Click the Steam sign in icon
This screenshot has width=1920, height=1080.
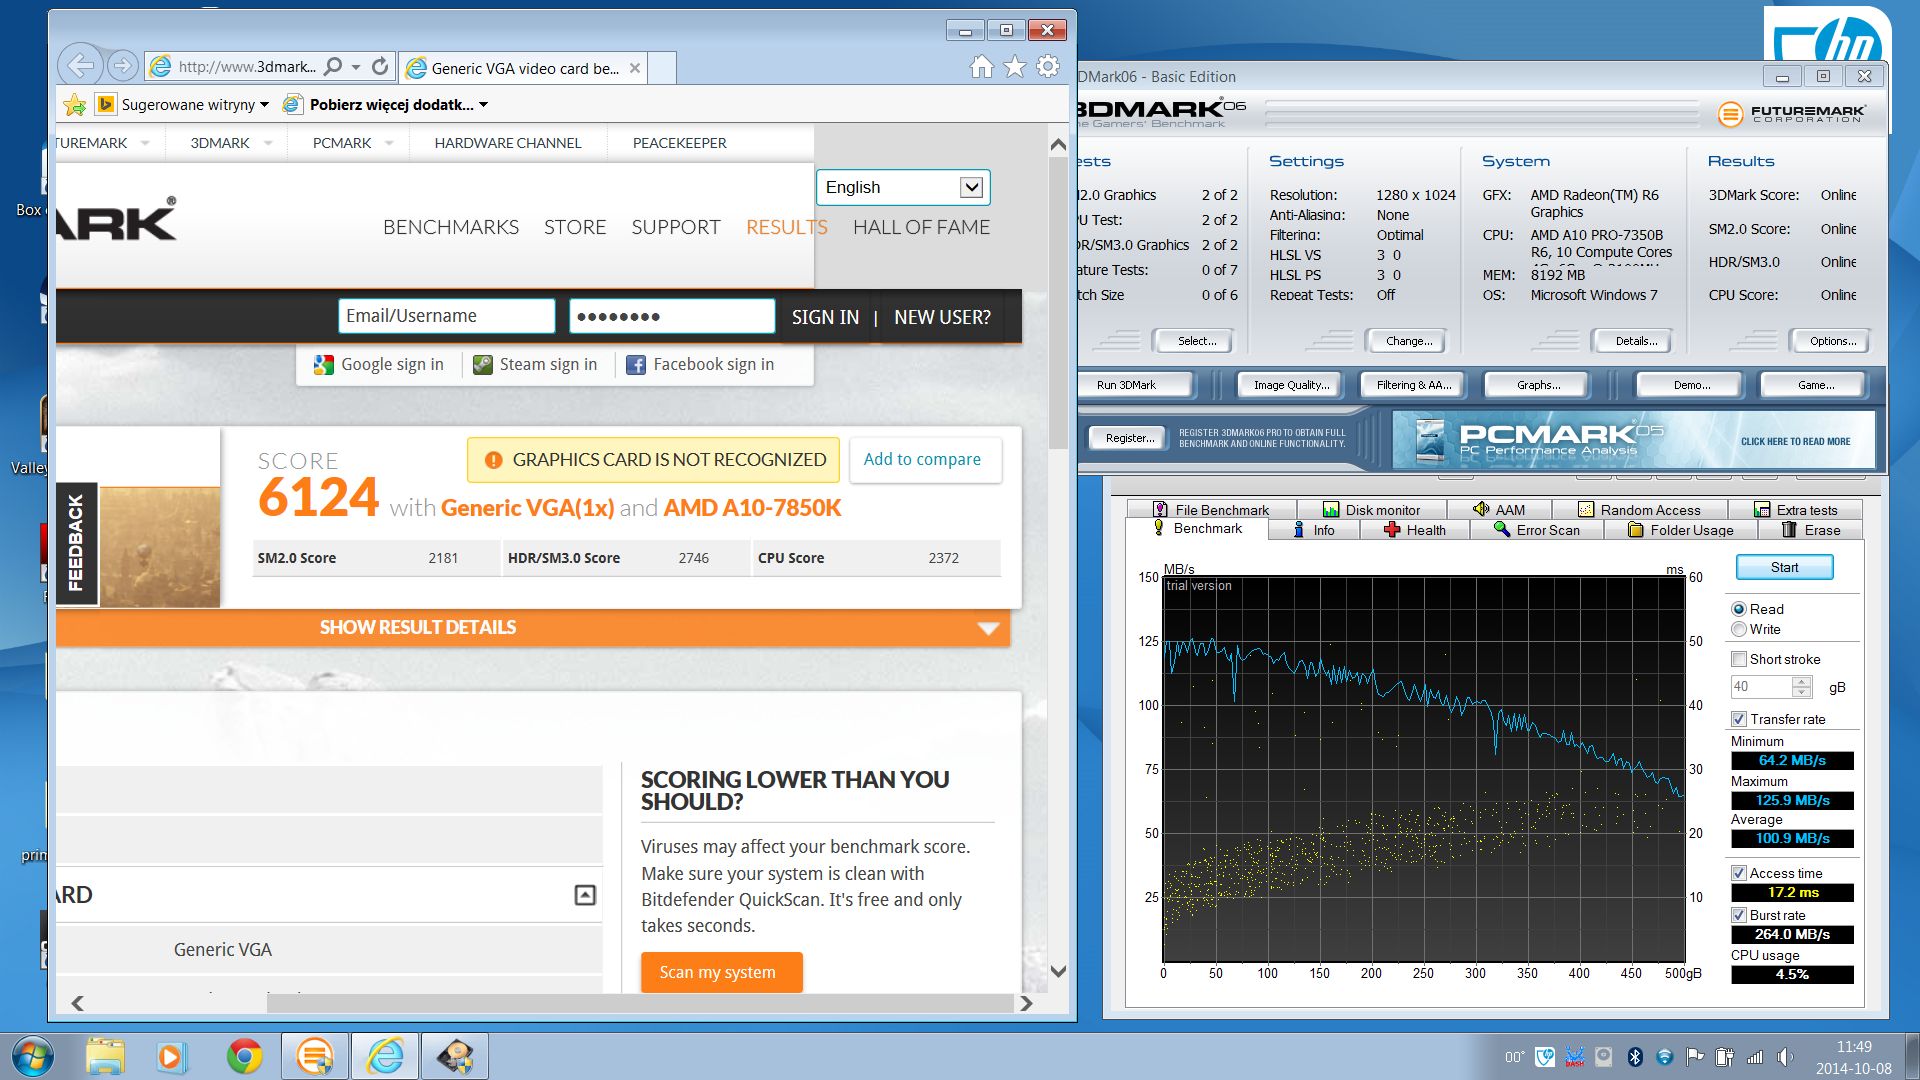483,365
